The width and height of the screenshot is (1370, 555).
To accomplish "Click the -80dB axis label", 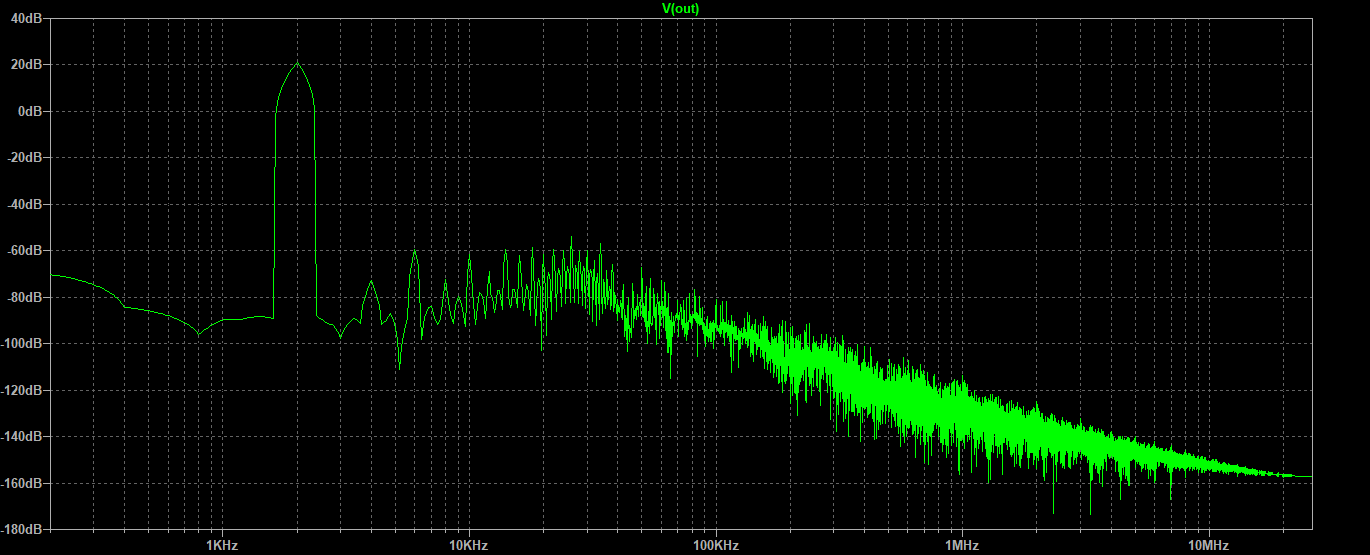I will coord(25,297).
